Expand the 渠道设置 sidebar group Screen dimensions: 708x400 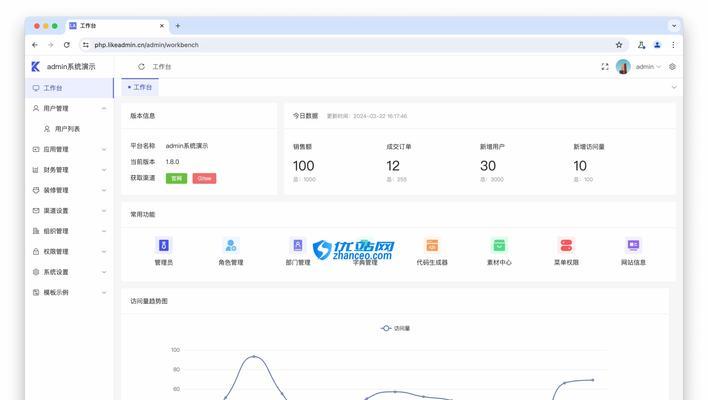[104, 211]
